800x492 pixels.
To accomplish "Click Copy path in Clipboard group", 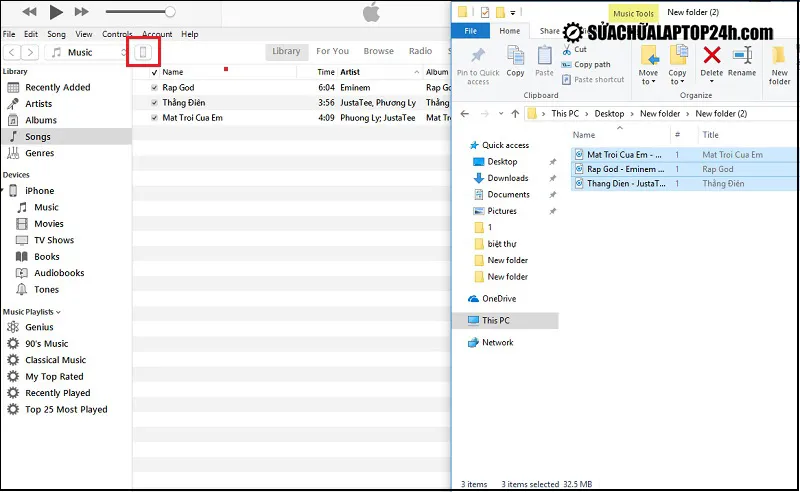I will click(591, 64).
